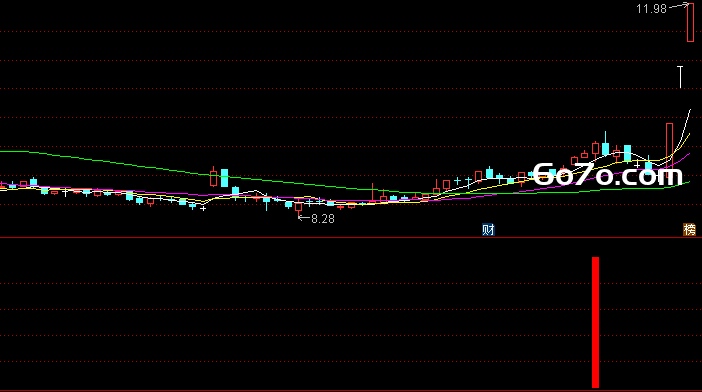Select the red candle with the tall upper shadow mid-chart
702x392 pixels.
372,193
